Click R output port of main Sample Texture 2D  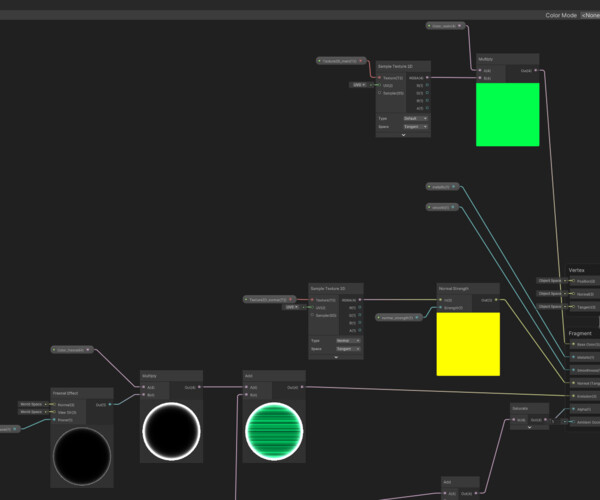[x=427, y=85]
